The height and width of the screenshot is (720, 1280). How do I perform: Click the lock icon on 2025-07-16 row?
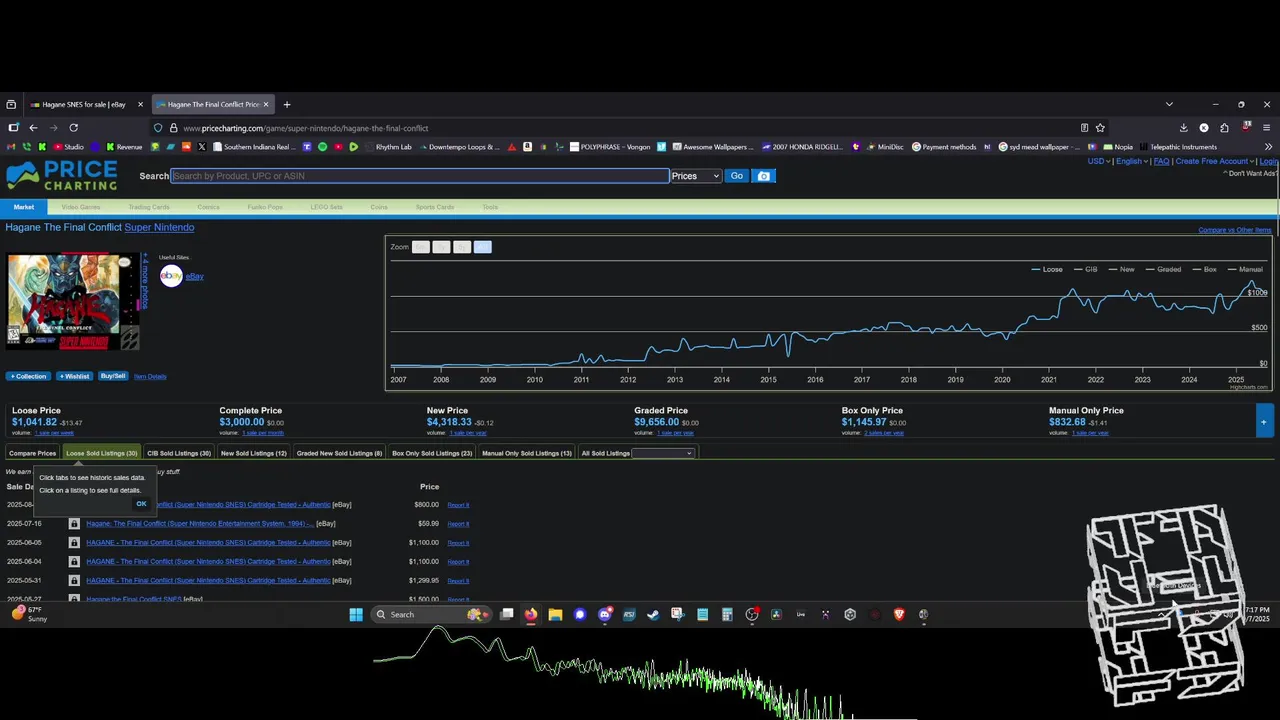point(74,524)
